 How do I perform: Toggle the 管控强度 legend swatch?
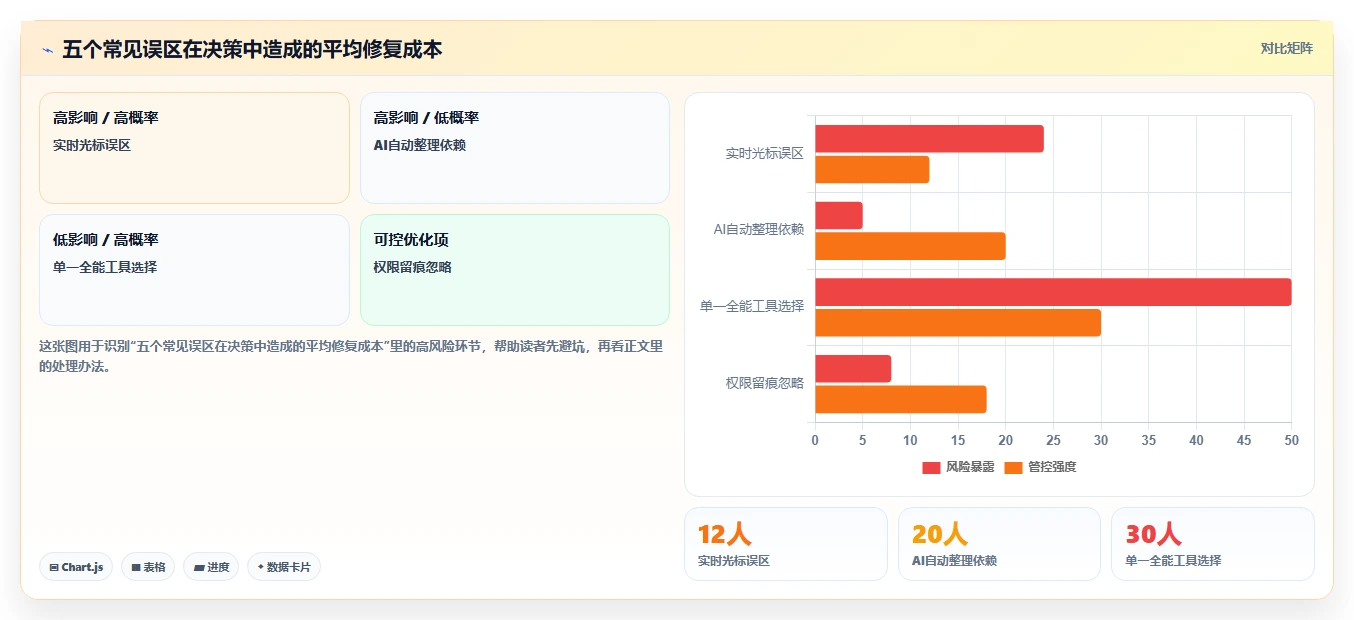(1013, 467)
